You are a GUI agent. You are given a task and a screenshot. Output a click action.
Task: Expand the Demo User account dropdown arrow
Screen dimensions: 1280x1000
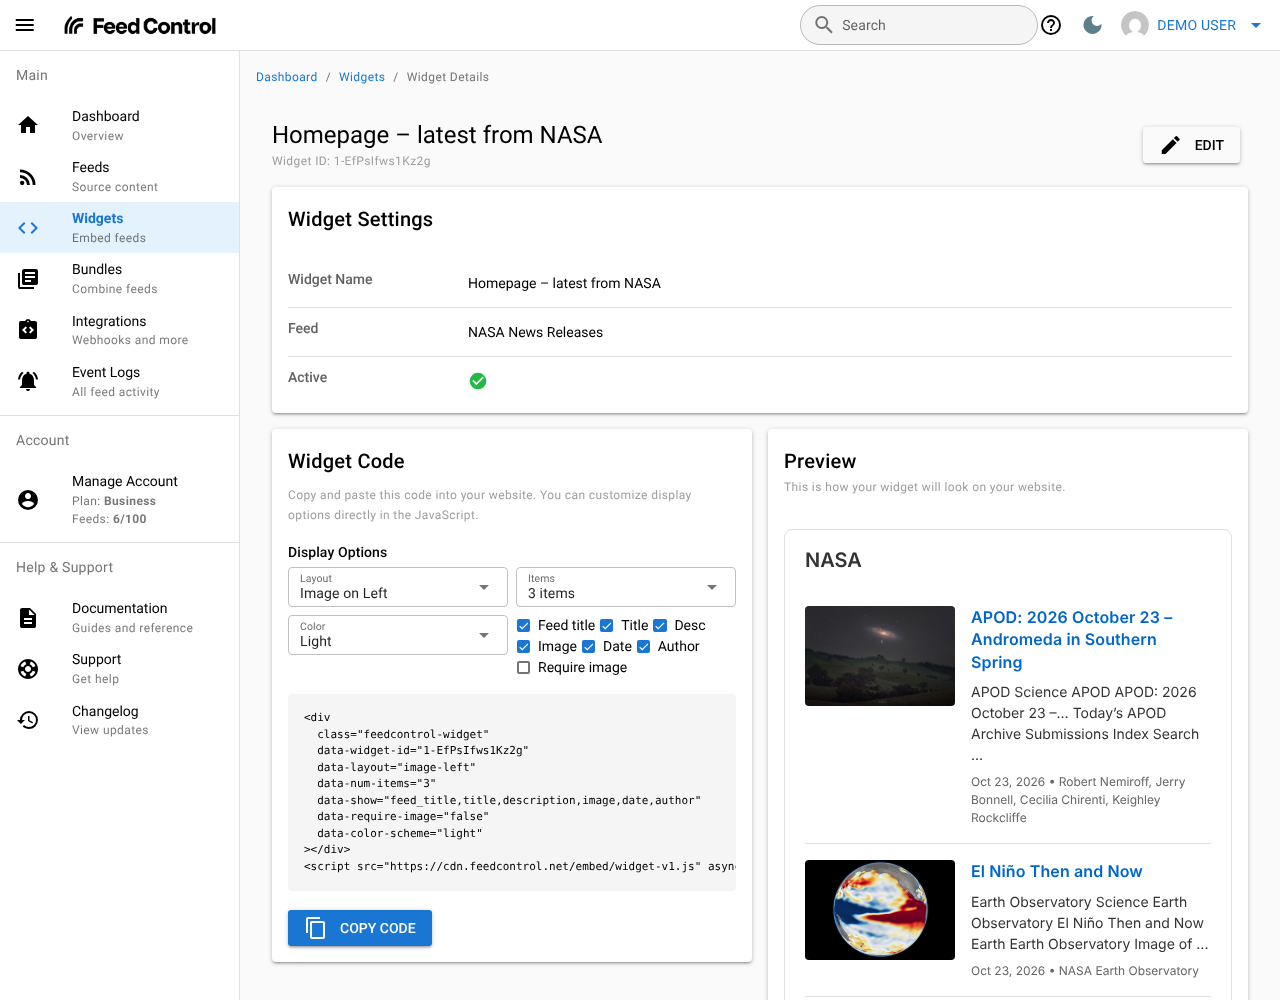[1256, 25]
